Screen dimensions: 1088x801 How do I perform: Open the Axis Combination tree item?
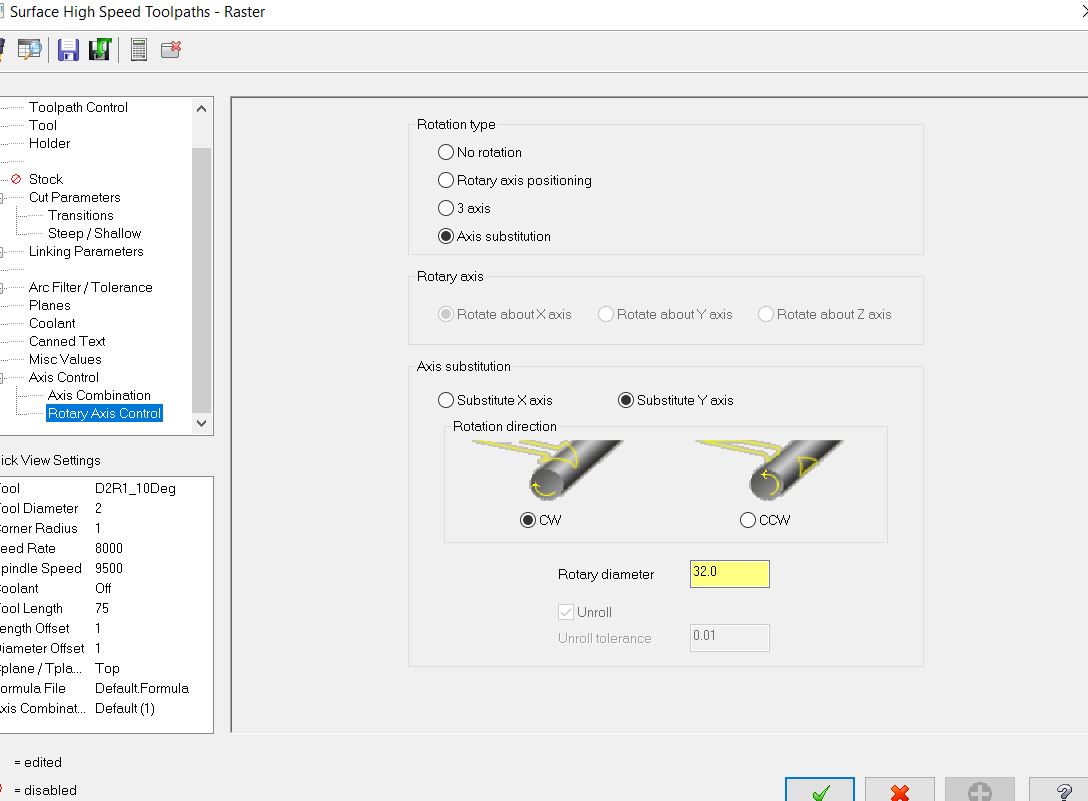click(98, 395)
